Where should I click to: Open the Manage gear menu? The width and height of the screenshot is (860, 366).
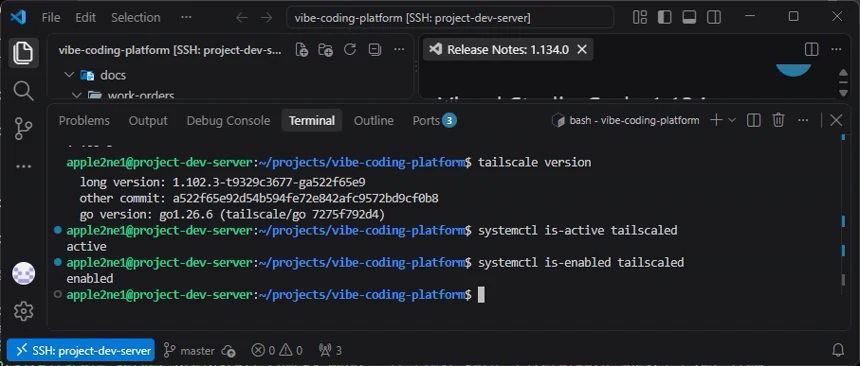tap(23, 311)
